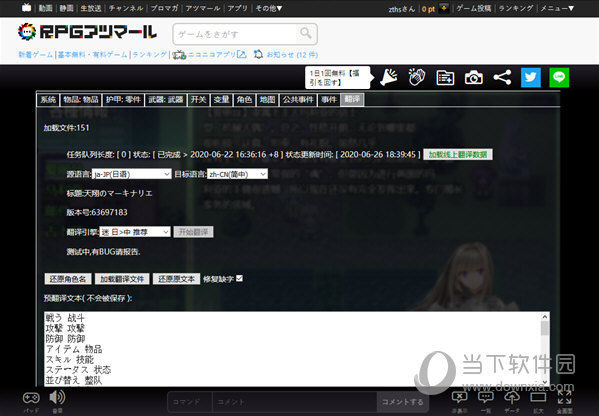Viewport: 599px width, 416px height.
Task: Click the clapping hands icon
Action: [416, 78]
